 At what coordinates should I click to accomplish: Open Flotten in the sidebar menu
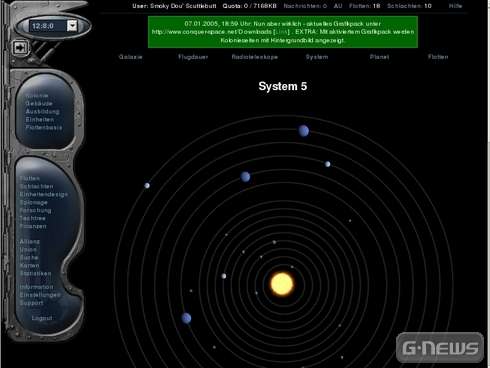click(30, 178)
